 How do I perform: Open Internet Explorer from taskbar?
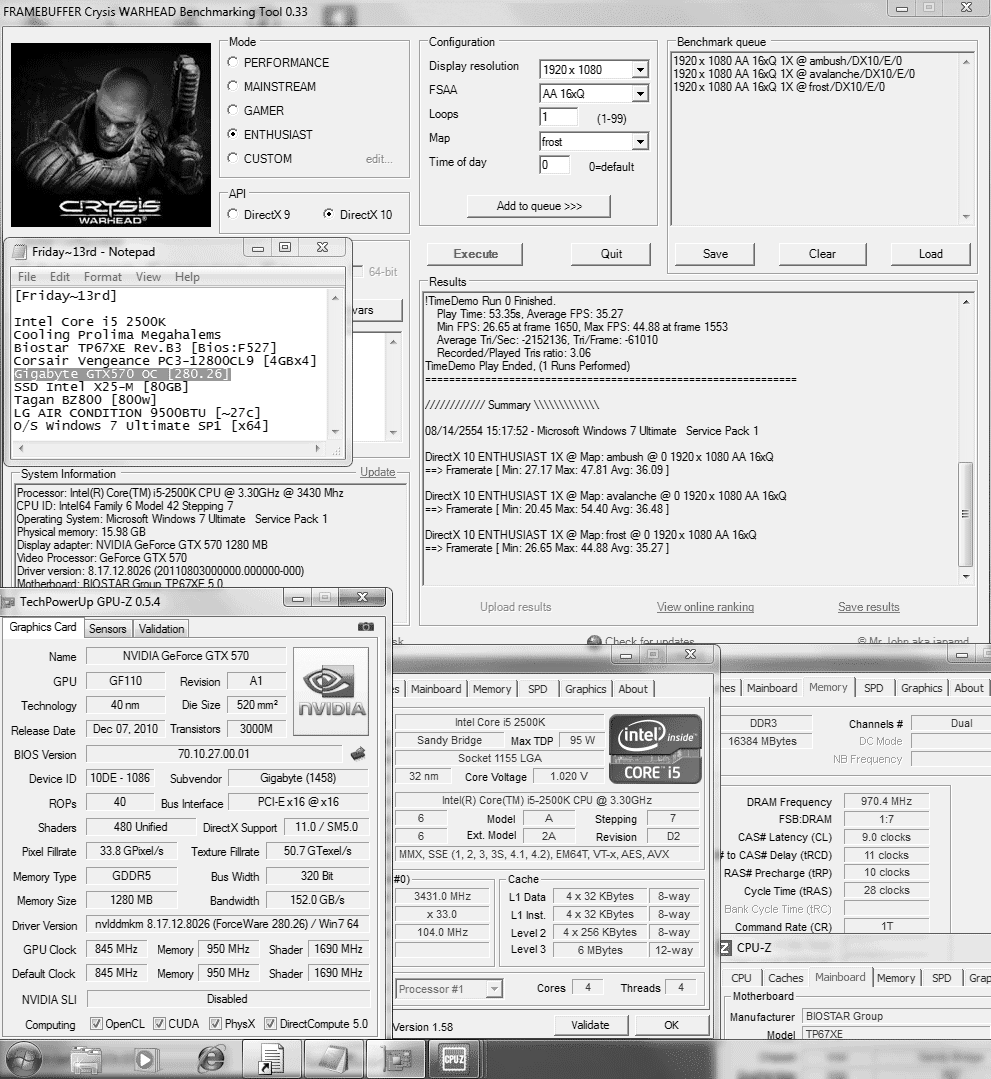(211, 1060)
